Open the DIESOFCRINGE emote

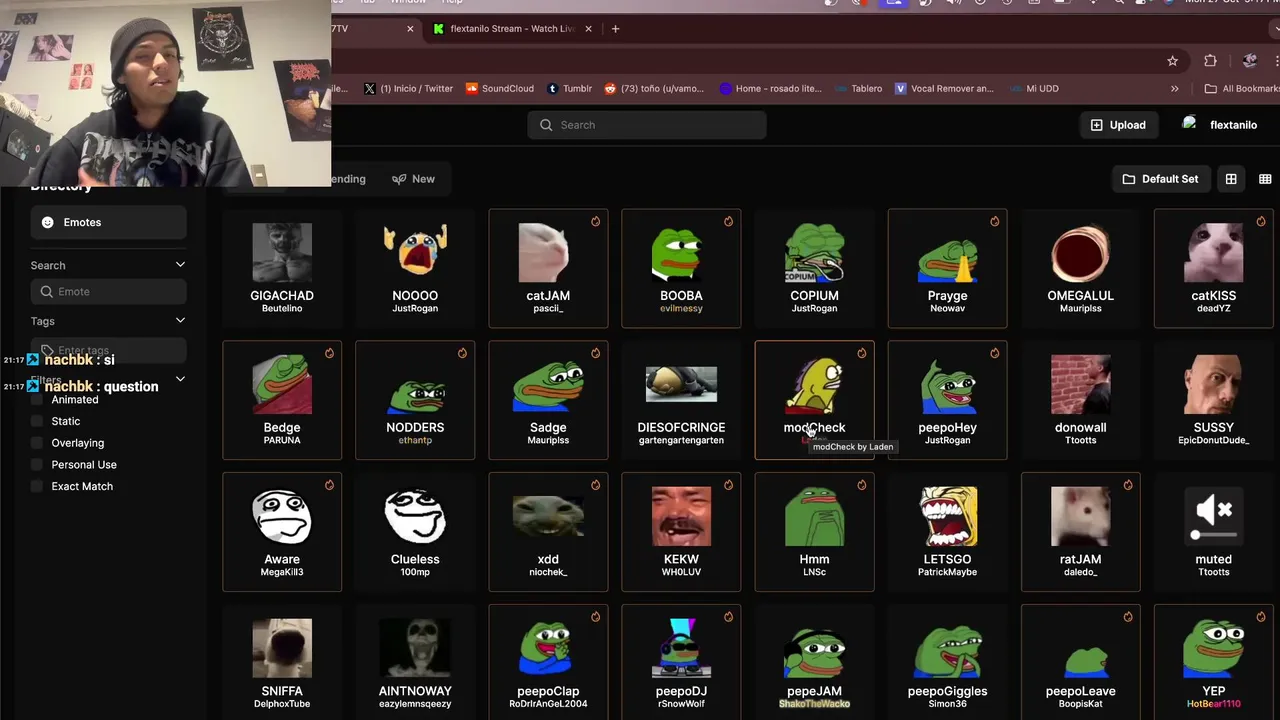[x=681, y=400]
